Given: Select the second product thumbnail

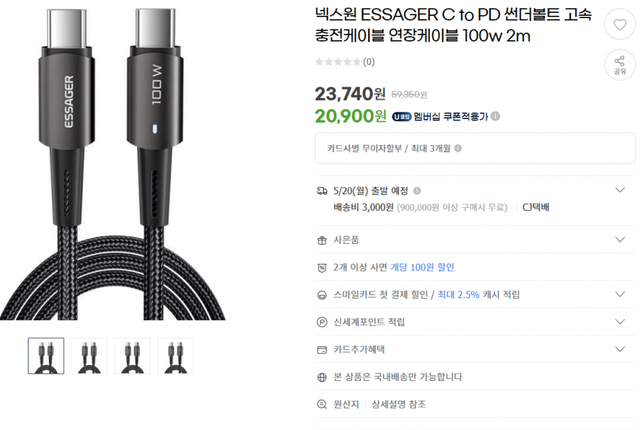Looking at the screenshot, I should [x=89, y=356].
